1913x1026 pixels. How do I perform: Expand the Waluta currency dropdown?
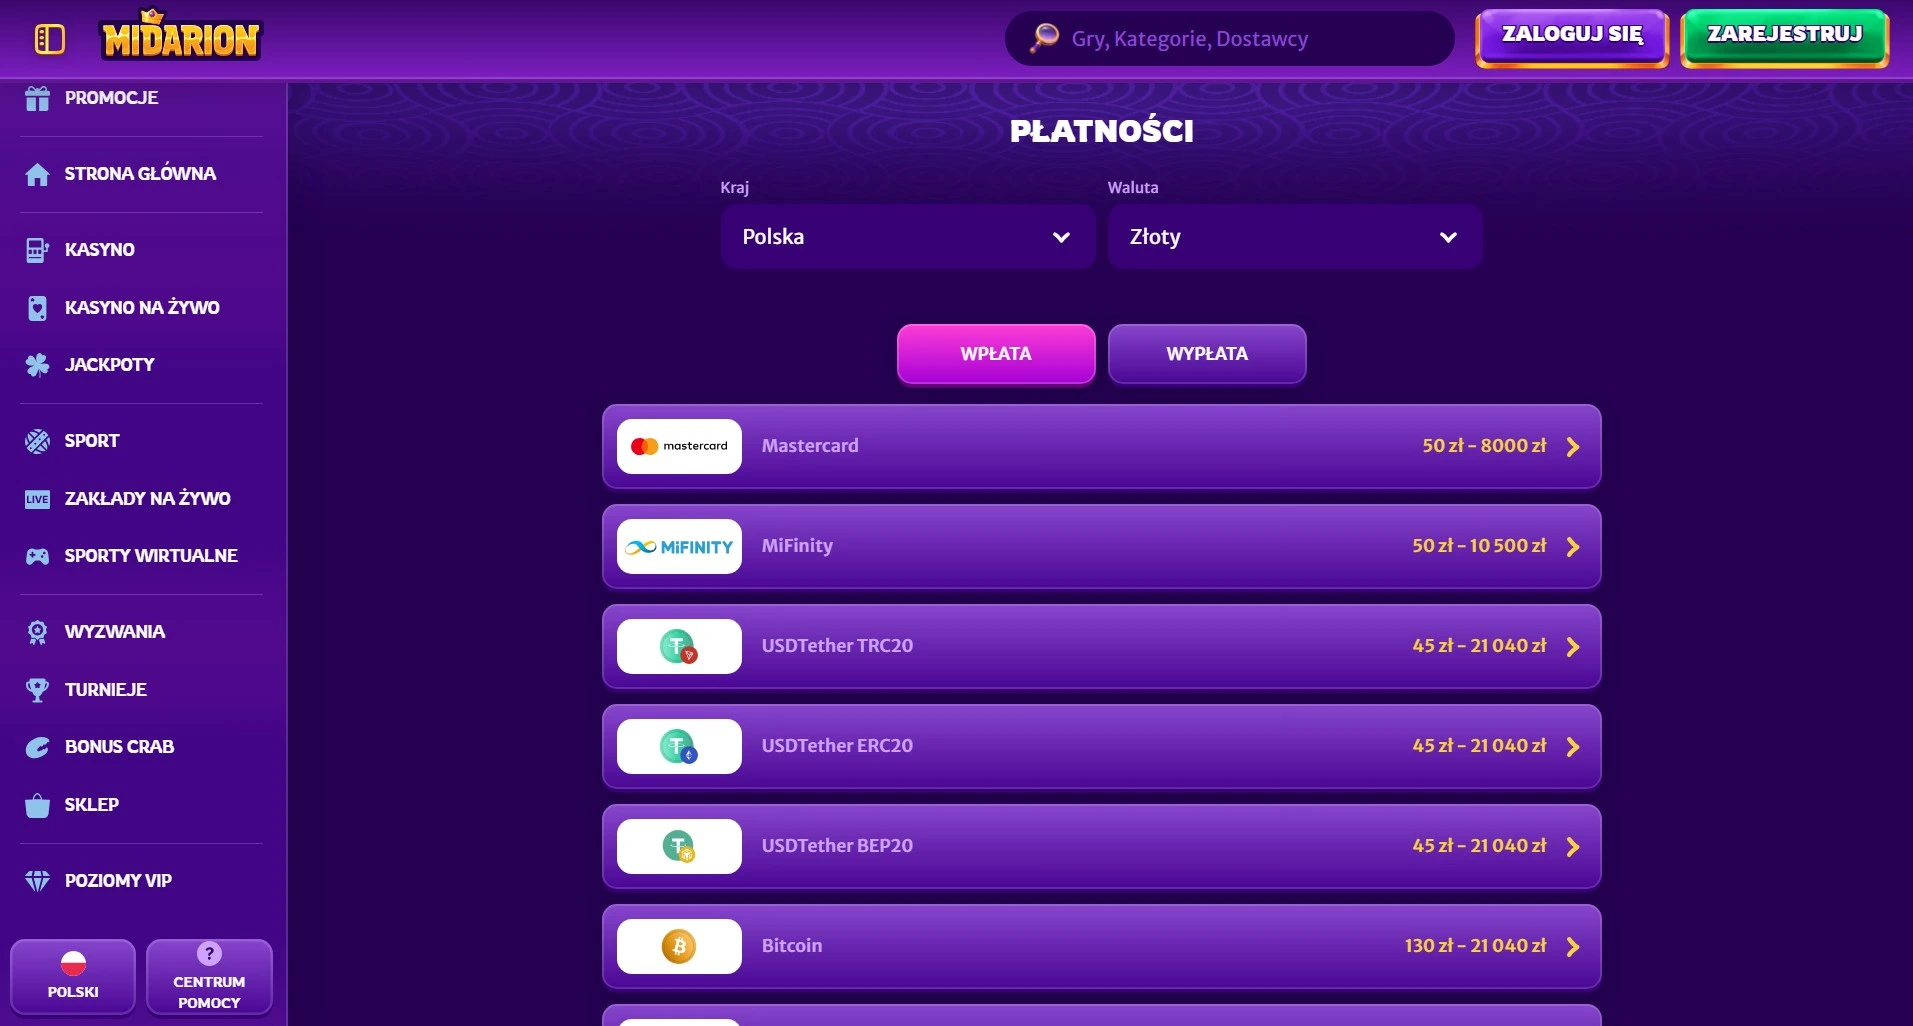[1294, 237]
